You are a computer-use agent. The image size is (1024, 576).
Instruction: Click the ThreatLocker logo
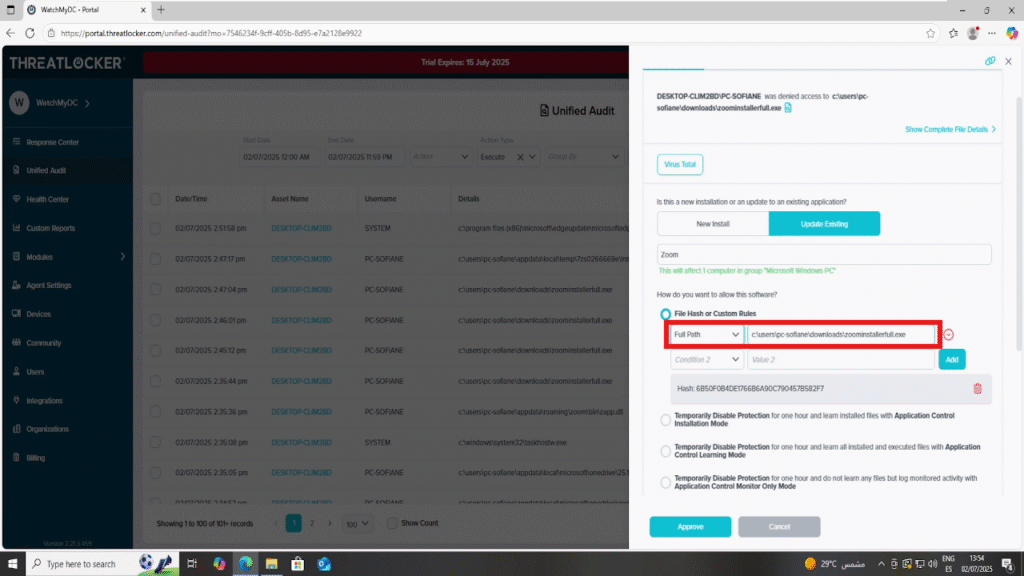(x=66, y=63)
